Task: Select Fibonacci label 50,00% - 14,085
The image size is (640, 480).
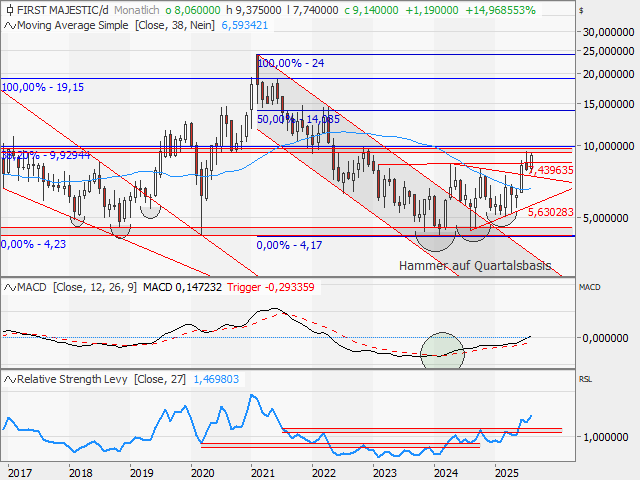Action: 298,119
